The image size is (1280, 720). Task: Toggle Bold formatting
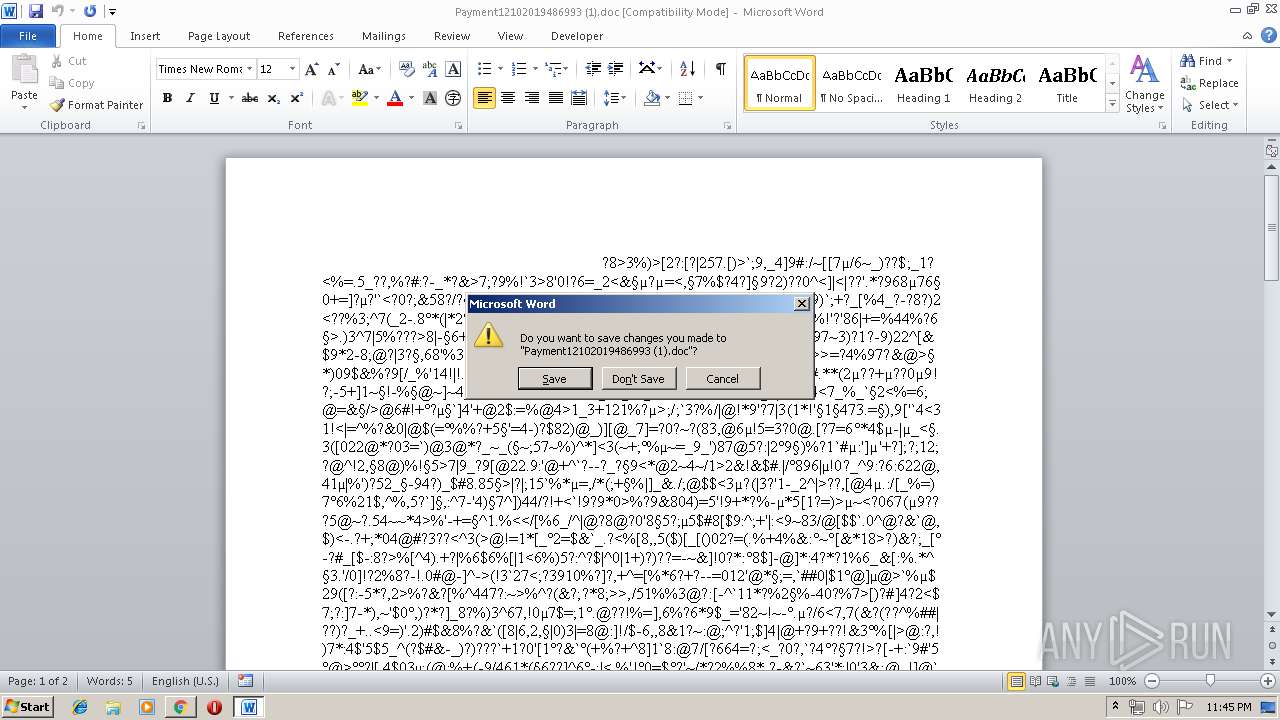pyautogui.click(x=167, y=98)
